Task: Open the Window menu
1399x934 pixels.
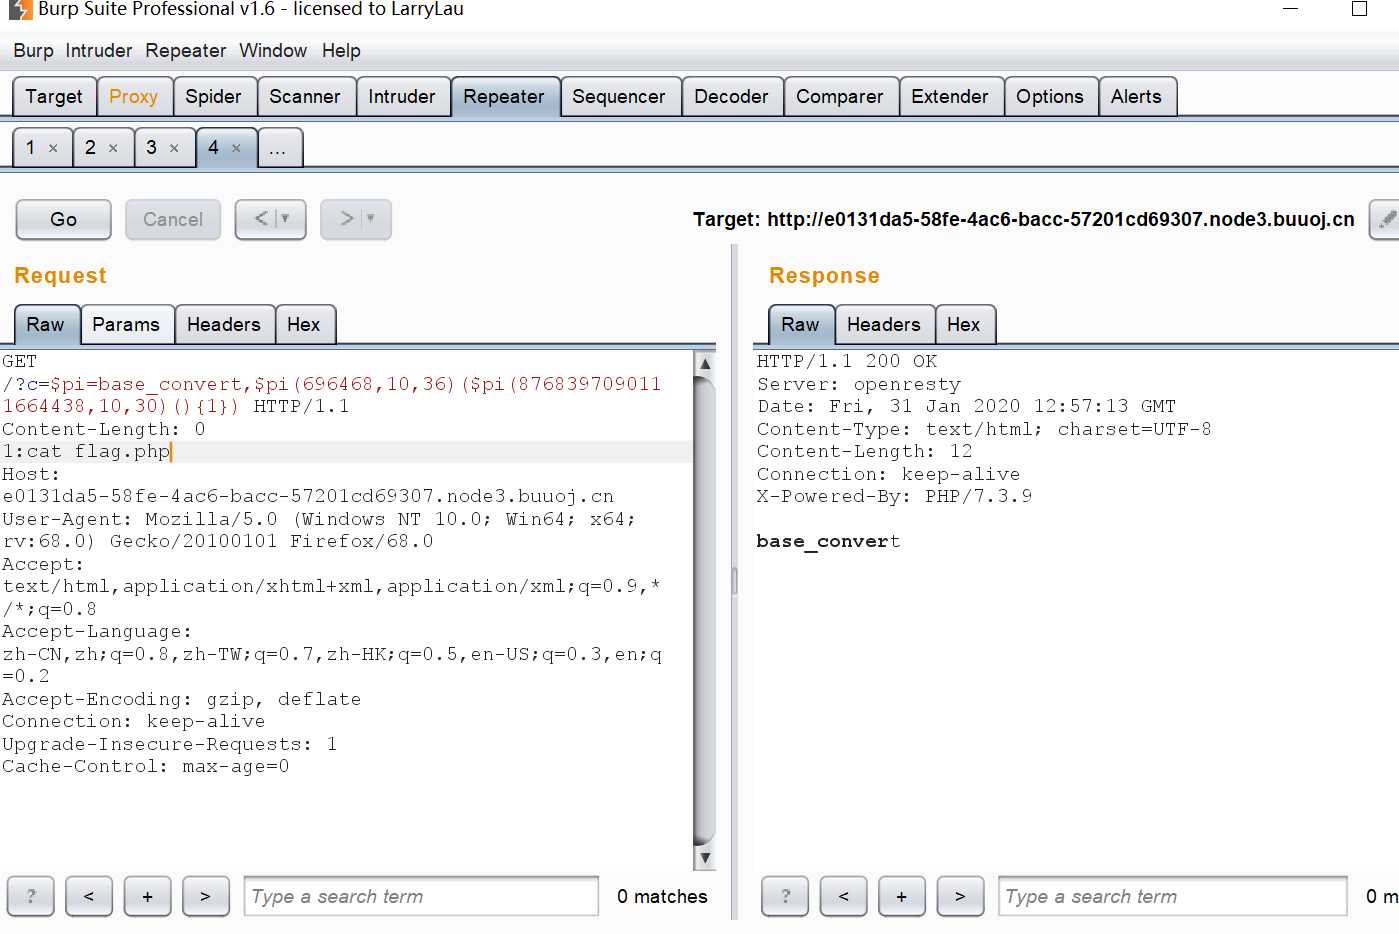Action: pyautogui.click(x=273, y=51)
